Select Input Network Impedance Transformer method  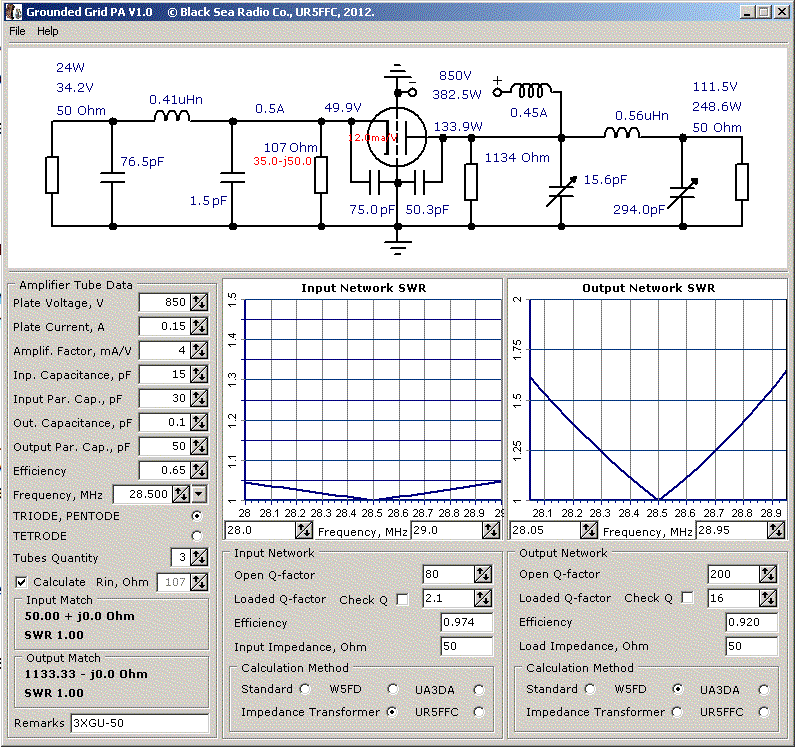392,712
